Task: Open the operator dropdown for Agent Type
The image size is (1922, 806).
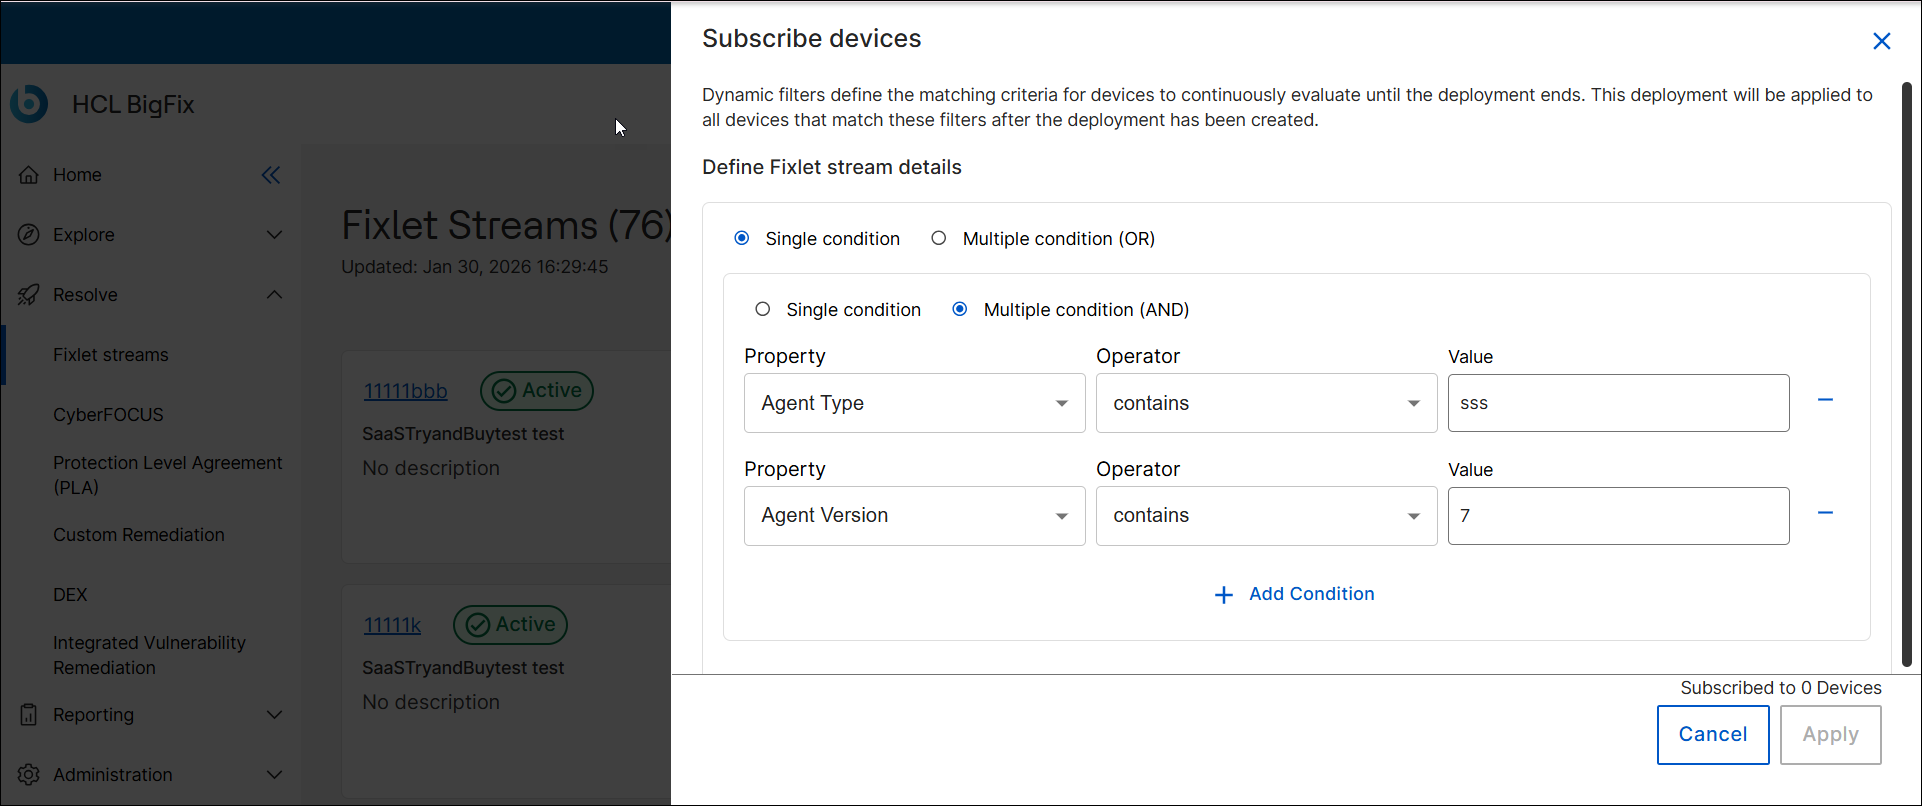Action: click(x=1266, y=403)
